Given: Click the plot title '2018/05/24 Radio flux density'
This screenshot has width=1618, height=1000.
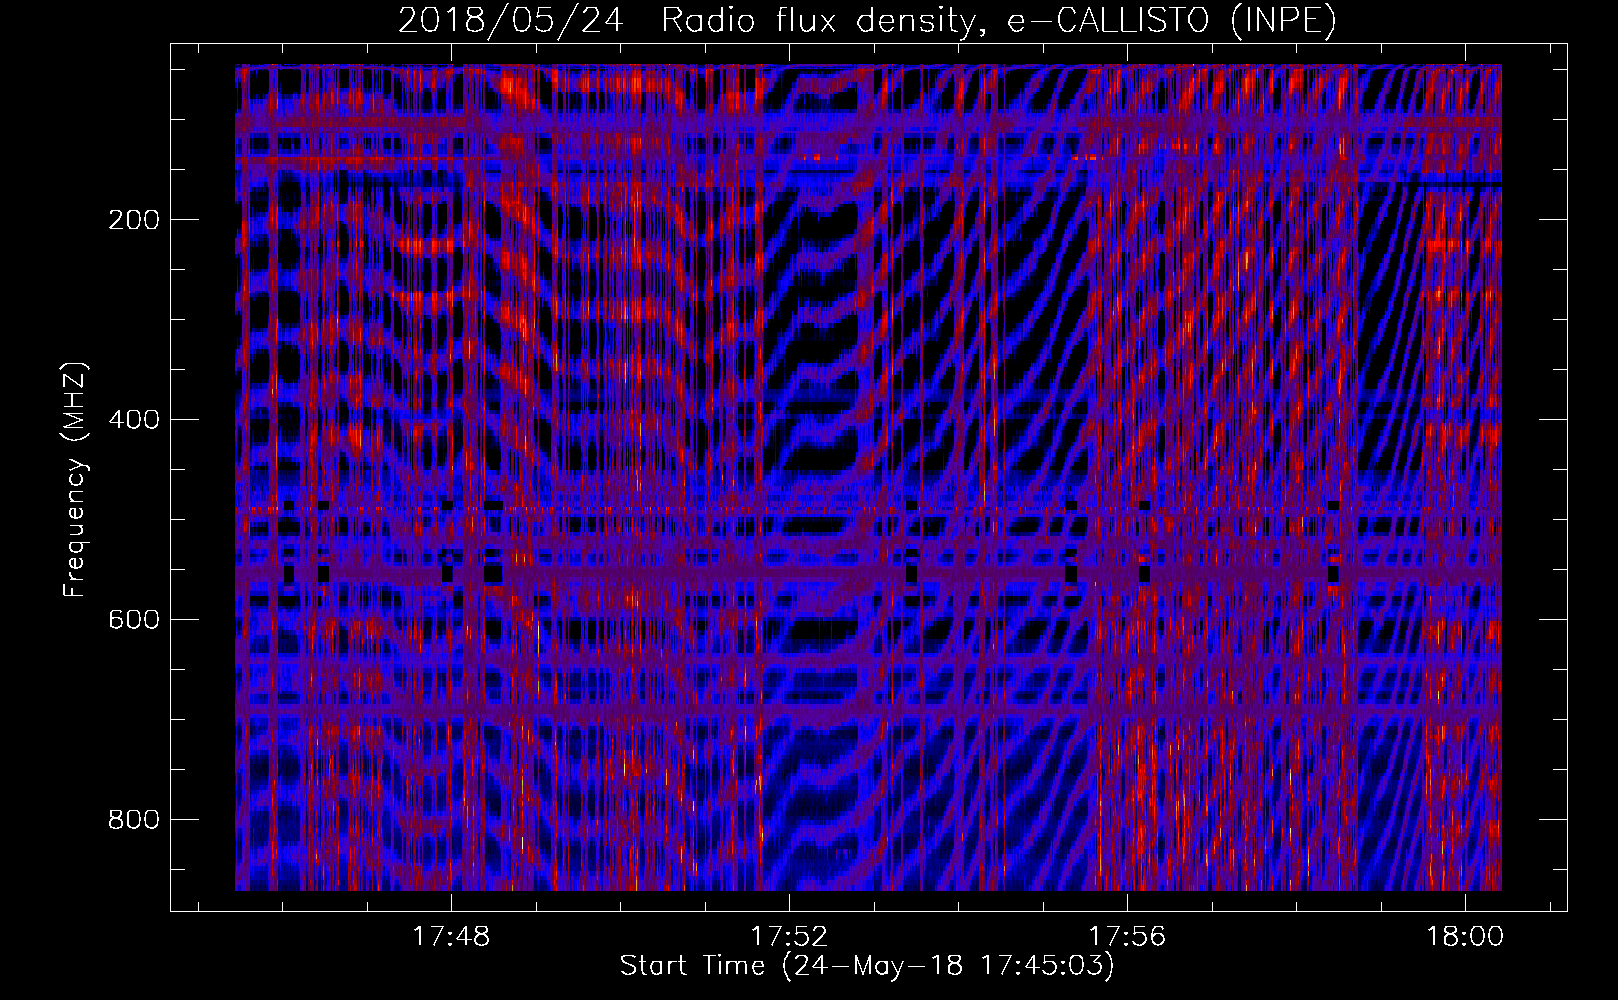Looking at the screenshot, I should click(866, 20).
